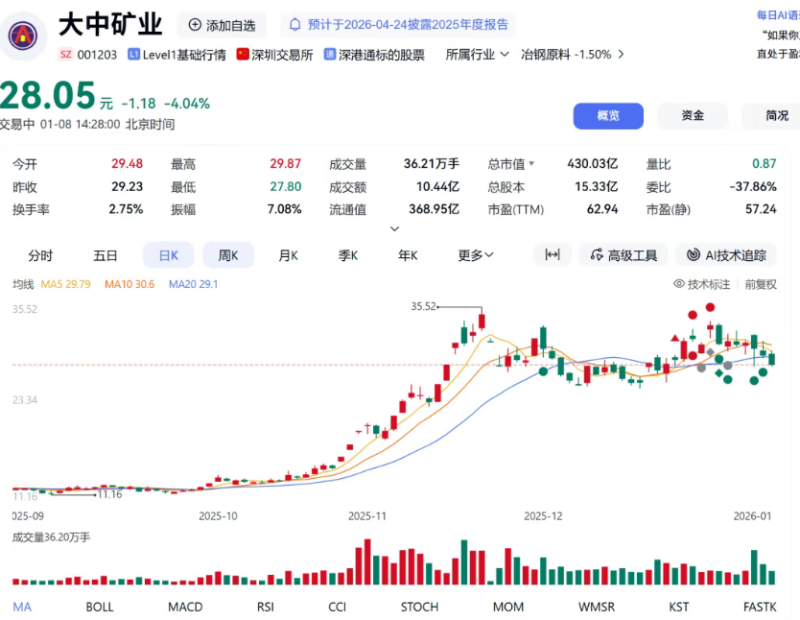Expand the 总市值 dropdown arrow
This screenshot has width=800, height=620.
[532, 164]
